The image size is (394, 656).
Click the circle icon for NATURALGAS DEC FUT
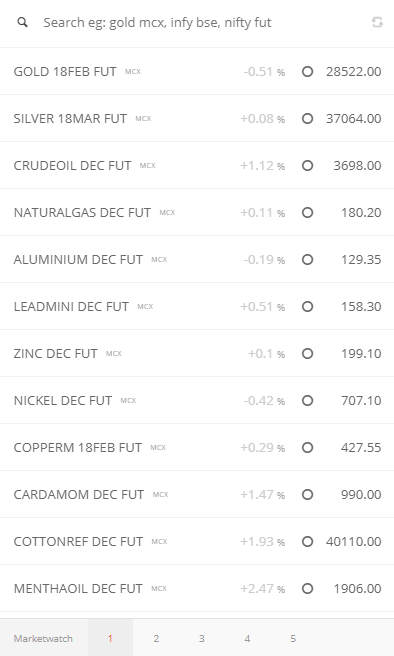point(307,213)
